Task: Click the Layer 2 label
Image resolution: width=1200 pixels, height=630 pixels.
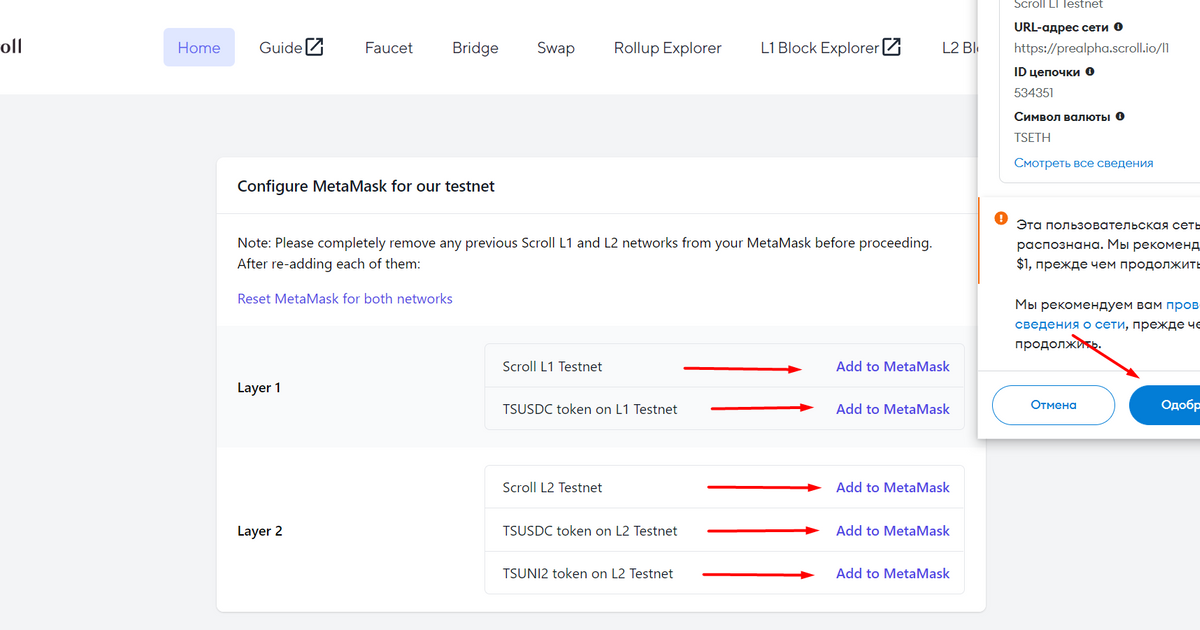Action: click(260, 531)
